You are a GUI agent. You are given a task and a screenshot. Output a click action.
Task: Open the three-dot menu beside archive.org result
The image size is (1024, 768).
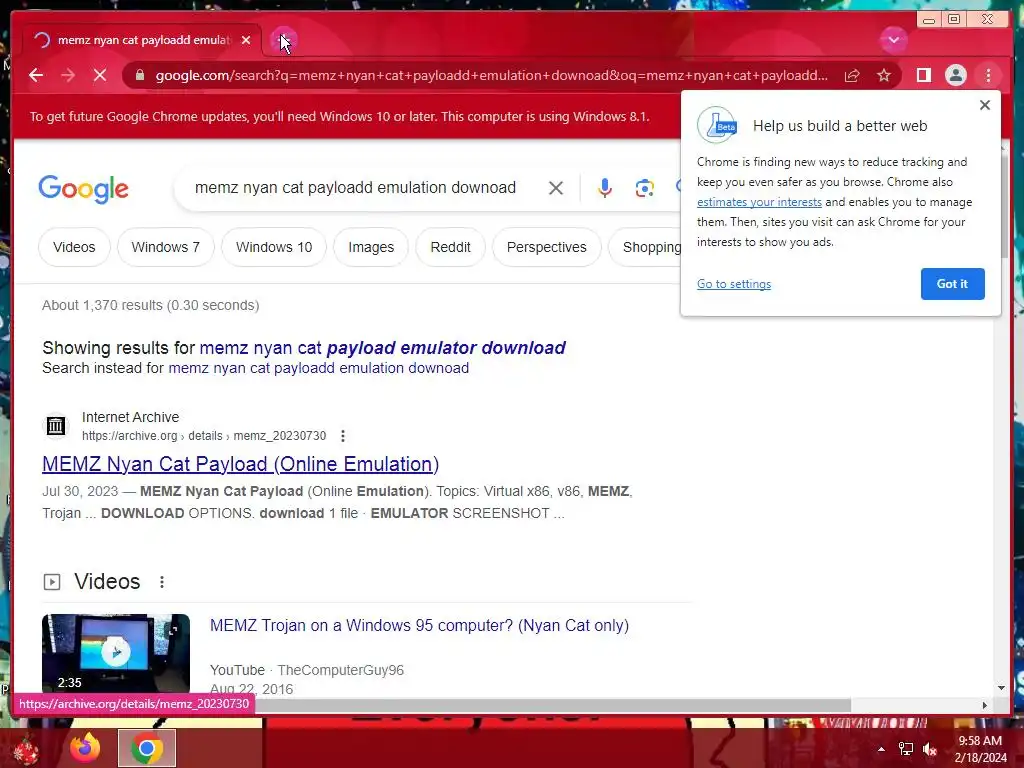(x=343, y=436)
